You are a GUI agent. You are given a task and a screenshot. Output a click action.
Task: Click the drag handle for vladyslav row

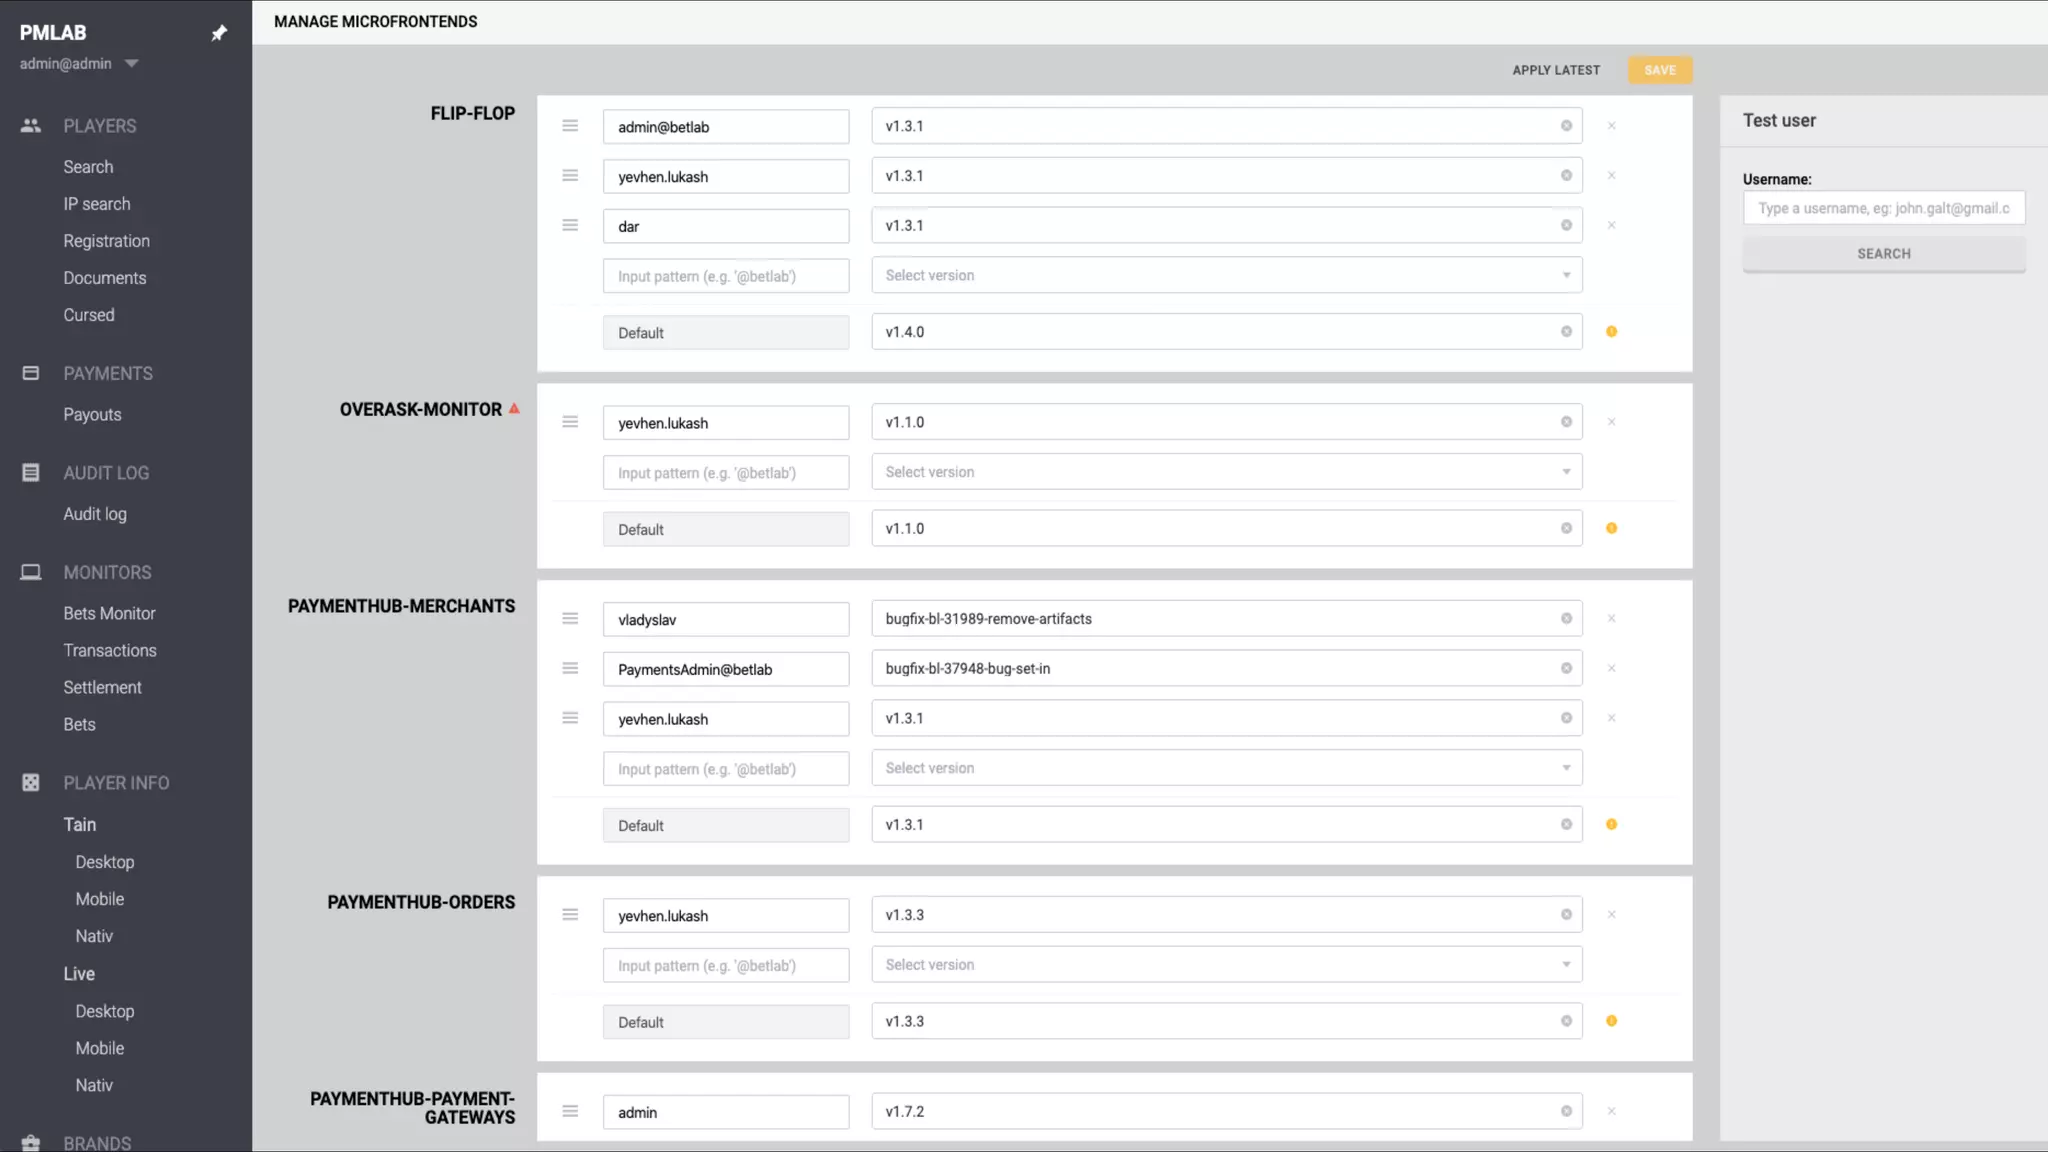pos(570,619)
